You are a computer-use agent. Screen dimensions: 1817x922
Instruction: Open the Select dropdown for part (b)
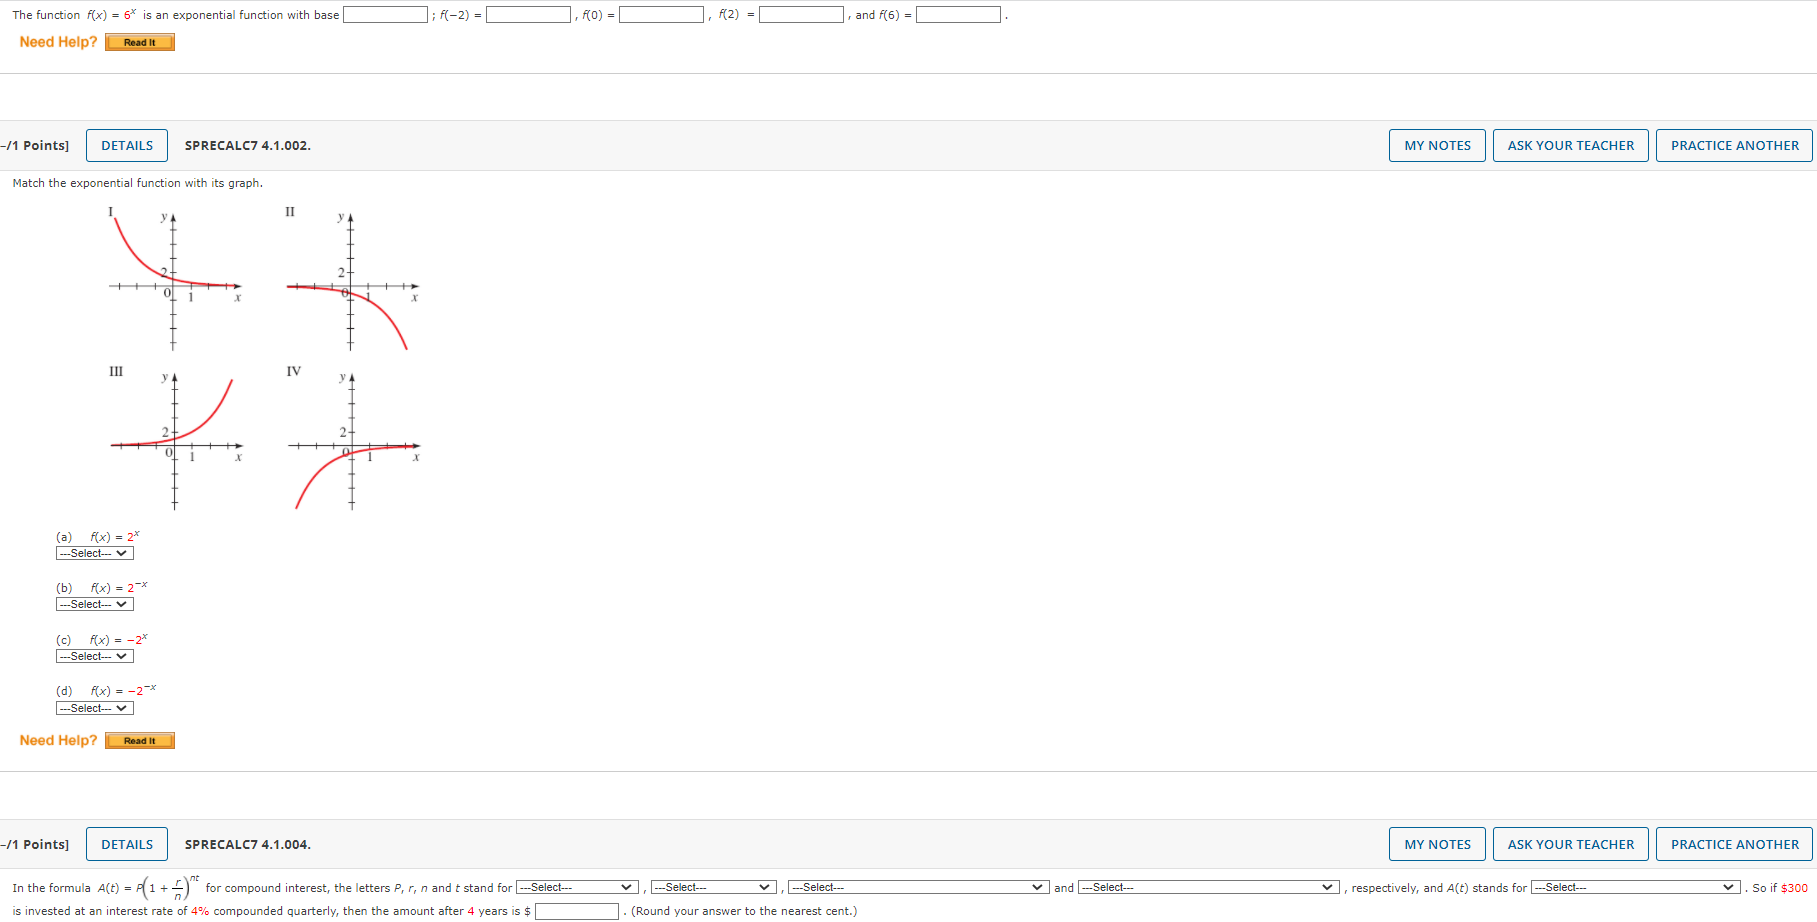pos(95,604)
